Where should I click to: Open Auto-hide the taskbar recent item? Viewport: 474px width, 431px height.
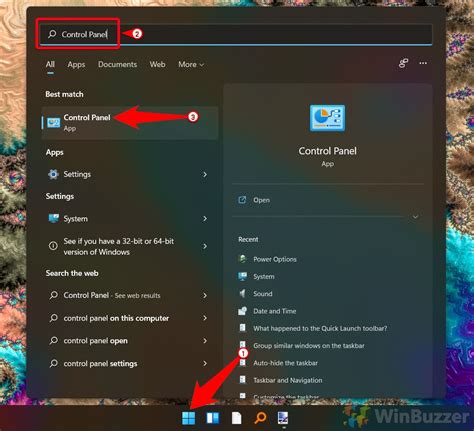[285, 363]
